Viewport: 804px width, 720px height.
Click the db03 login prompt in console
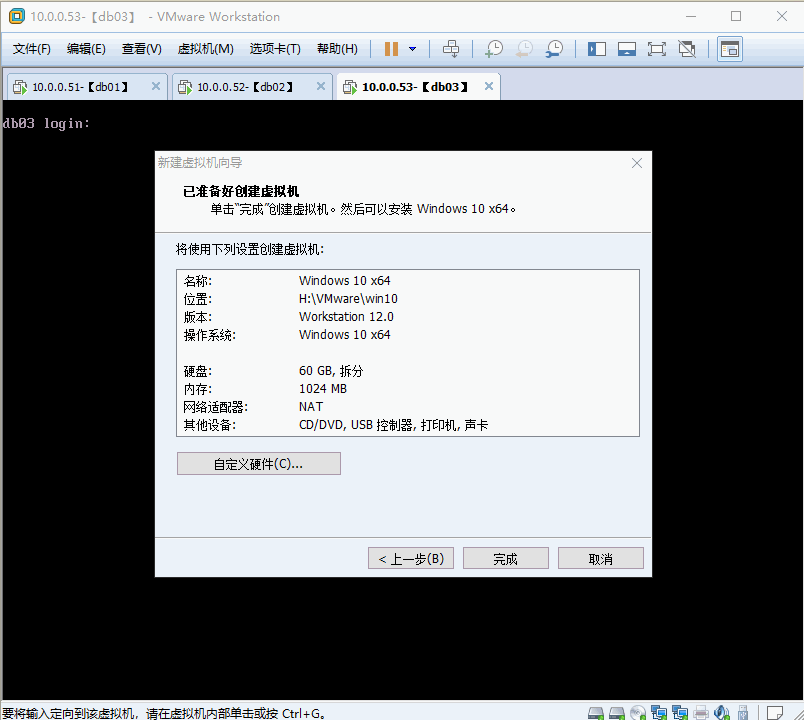[46, 123]
